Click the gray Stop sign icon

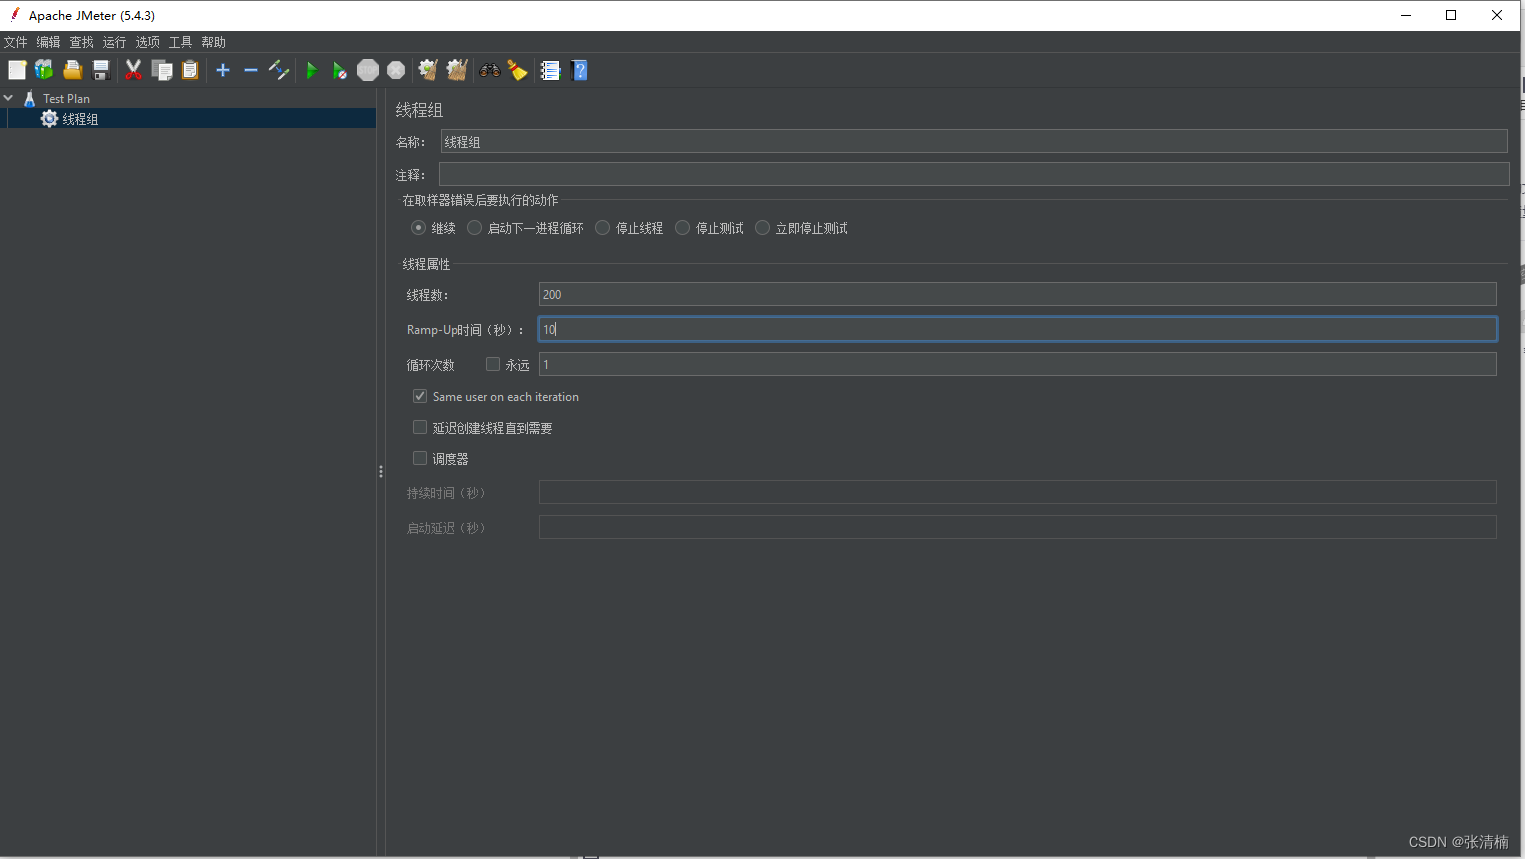tap(368, 70)
